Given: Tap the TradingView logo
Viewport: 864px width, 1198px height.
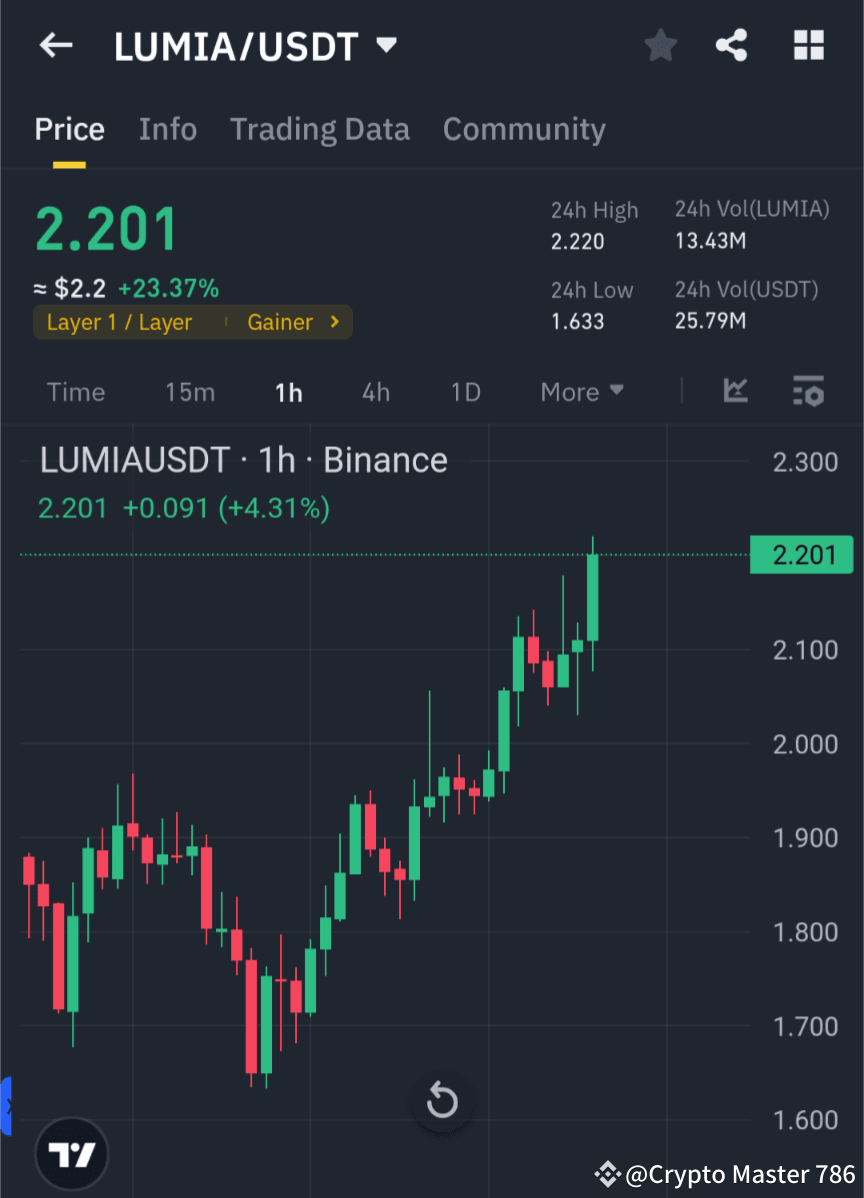Looking at the screenshot, I should (x=70, y=1153).
